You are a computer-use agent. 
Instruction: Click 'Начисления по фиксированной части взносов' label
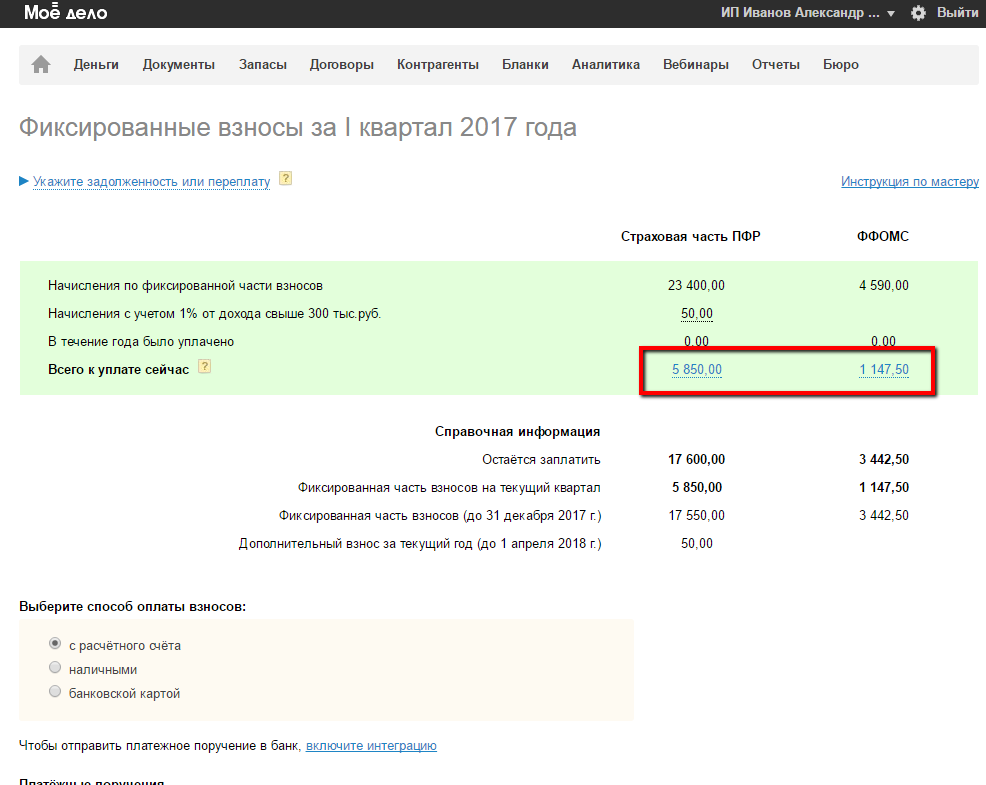pyautogui.click(x=186, y=286)
